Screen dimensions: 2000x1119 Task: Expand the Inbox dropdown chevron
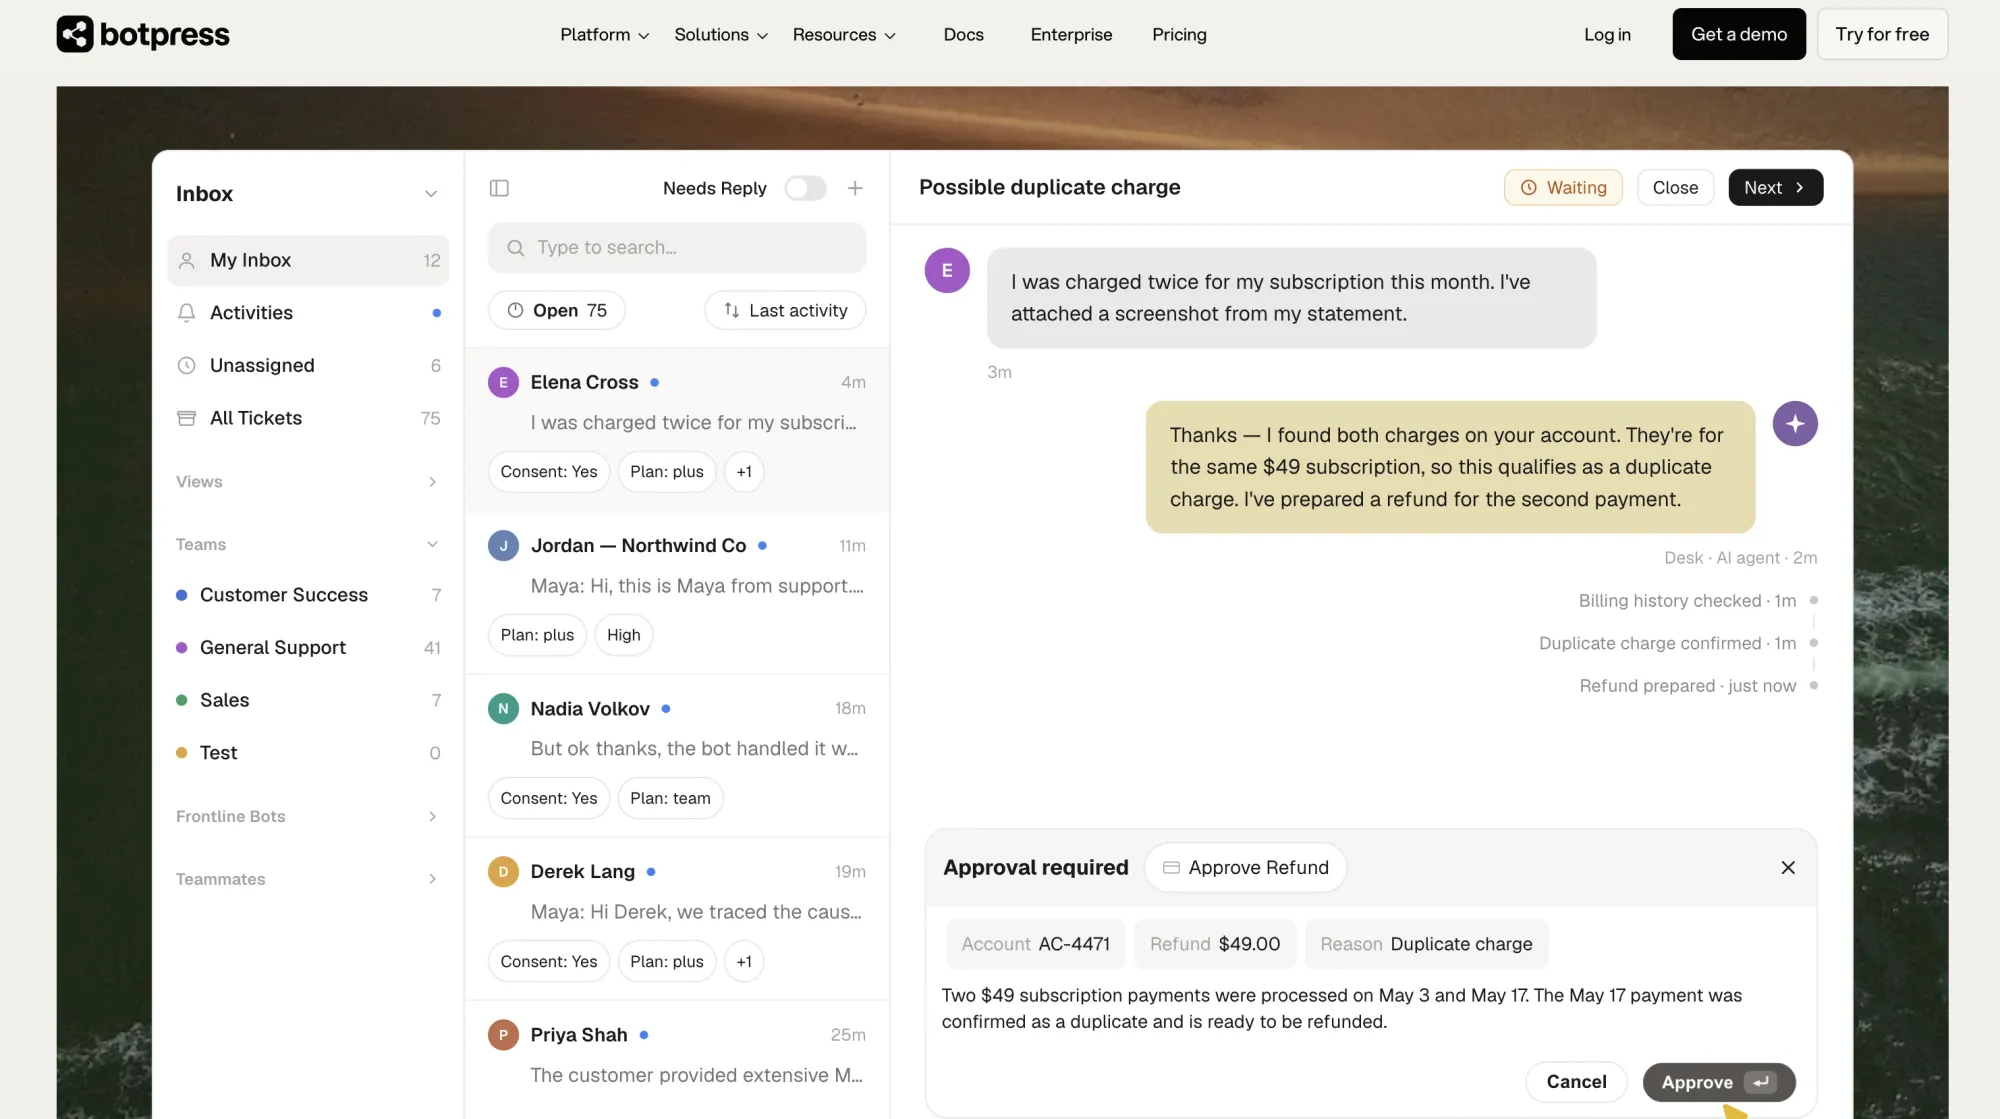pos(431,194)
